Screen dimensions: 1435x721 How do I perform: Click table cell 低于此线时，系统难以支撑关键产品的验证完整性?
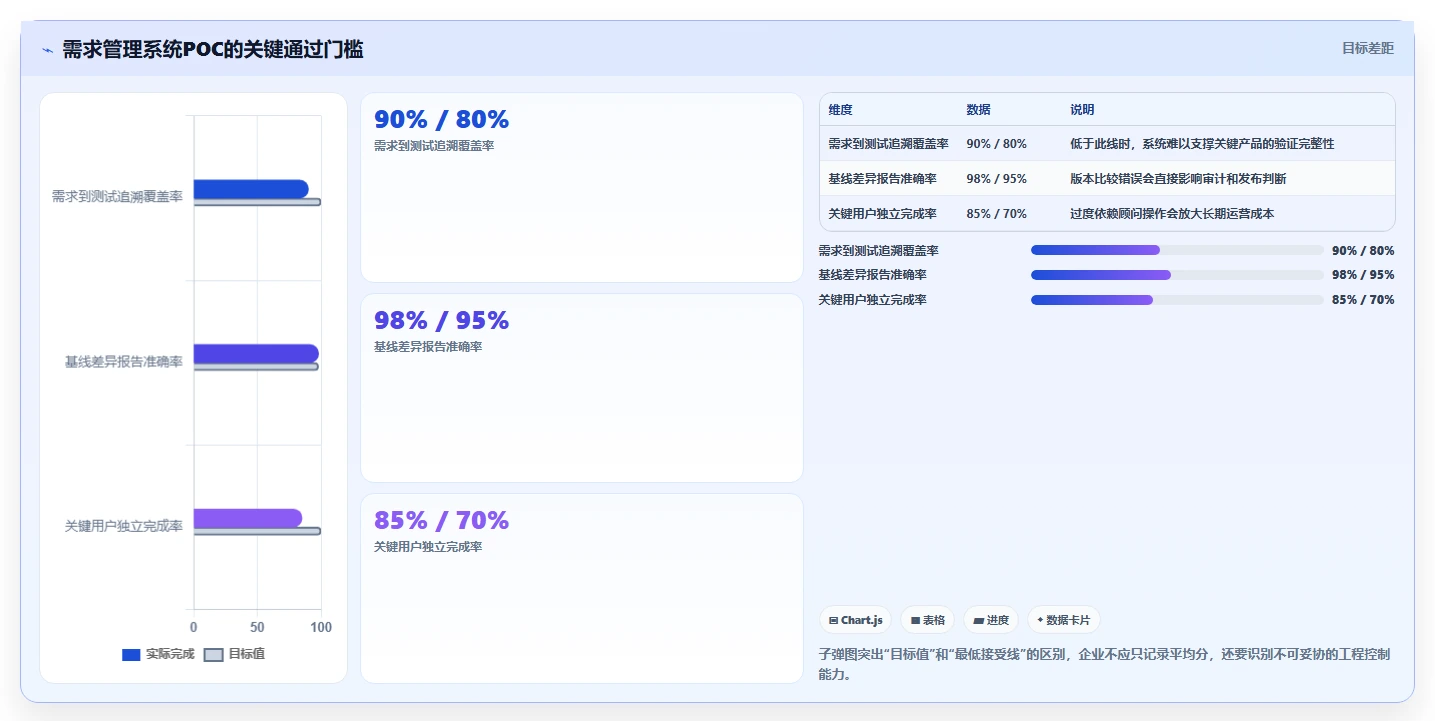(1202, 144)
